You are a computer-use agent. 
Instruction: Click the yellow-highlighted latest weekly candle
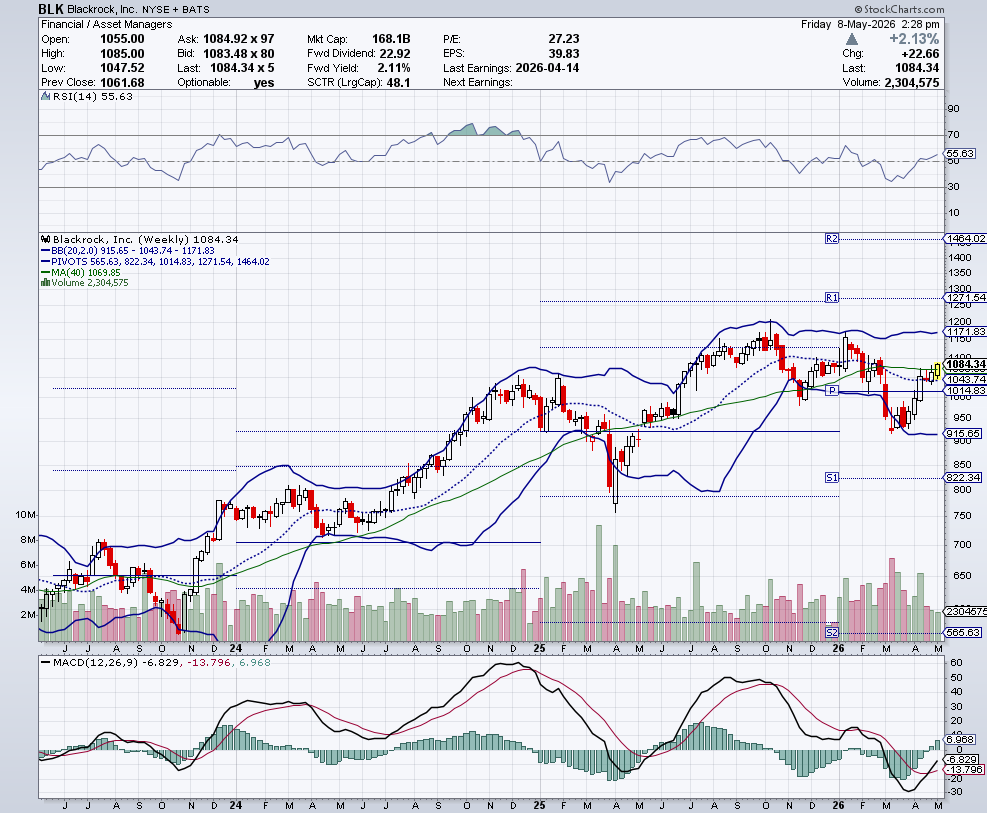[x=937, y=371]
